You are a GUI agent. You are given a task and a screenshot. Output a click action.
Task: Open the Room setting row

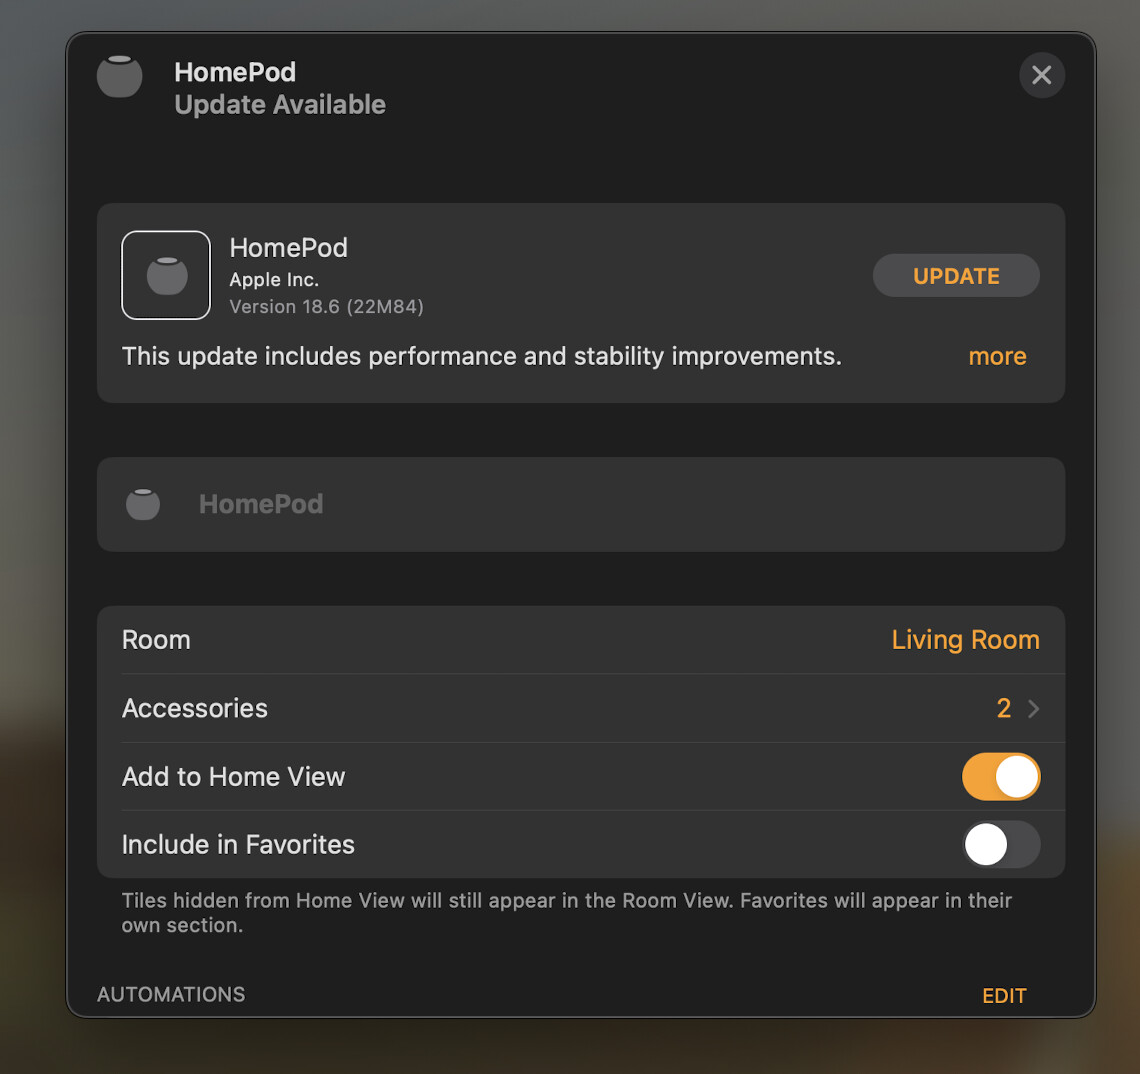(581, 640)
